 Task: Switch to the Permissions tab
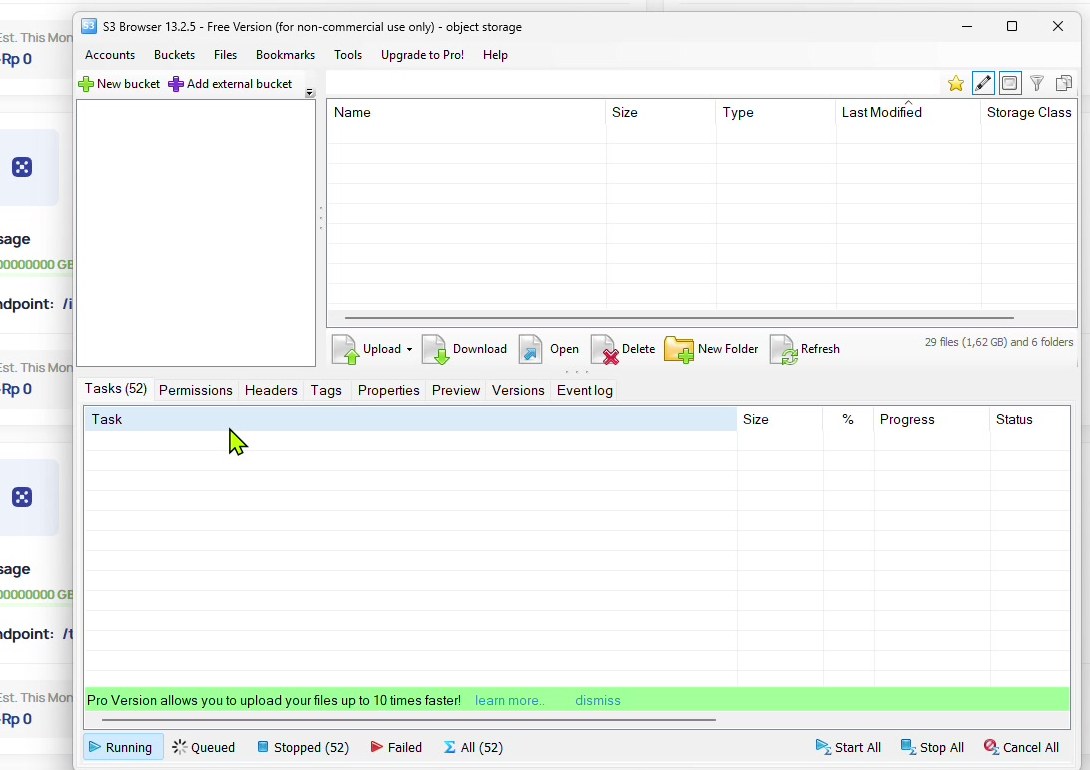click(195, 391)
